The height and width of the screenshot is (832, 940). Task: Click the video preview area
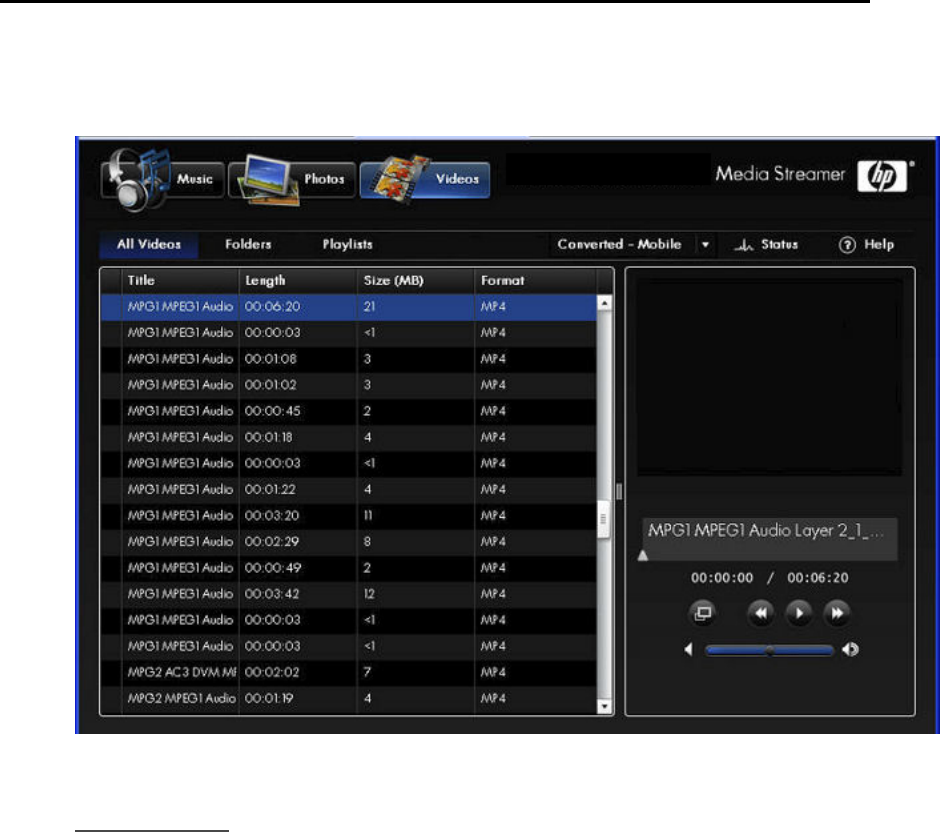(x=769, y=376)
